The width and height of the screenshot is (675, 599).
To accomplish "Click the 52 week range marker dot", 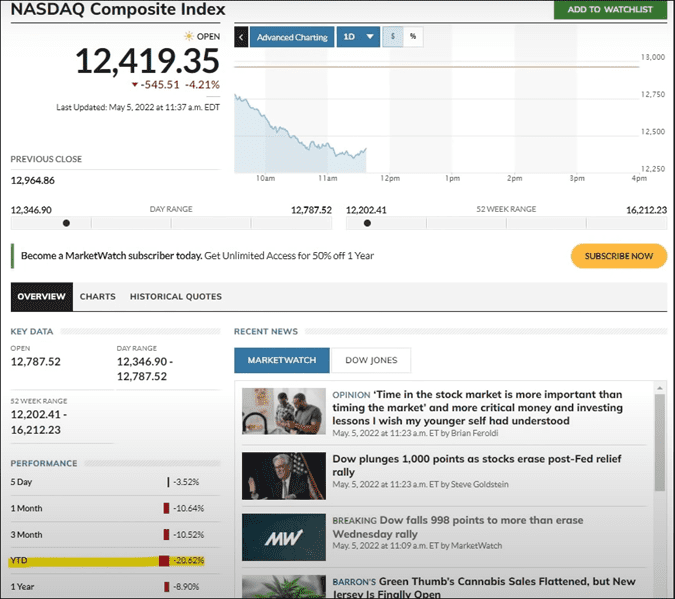I will pyautogui.click(x=367, y=223).
